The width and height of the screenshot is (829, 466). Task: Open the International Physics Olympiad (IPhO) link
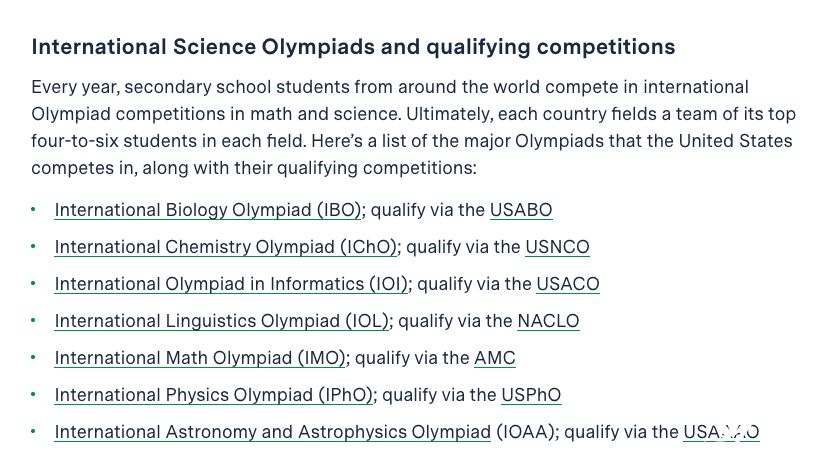(214, 395)
